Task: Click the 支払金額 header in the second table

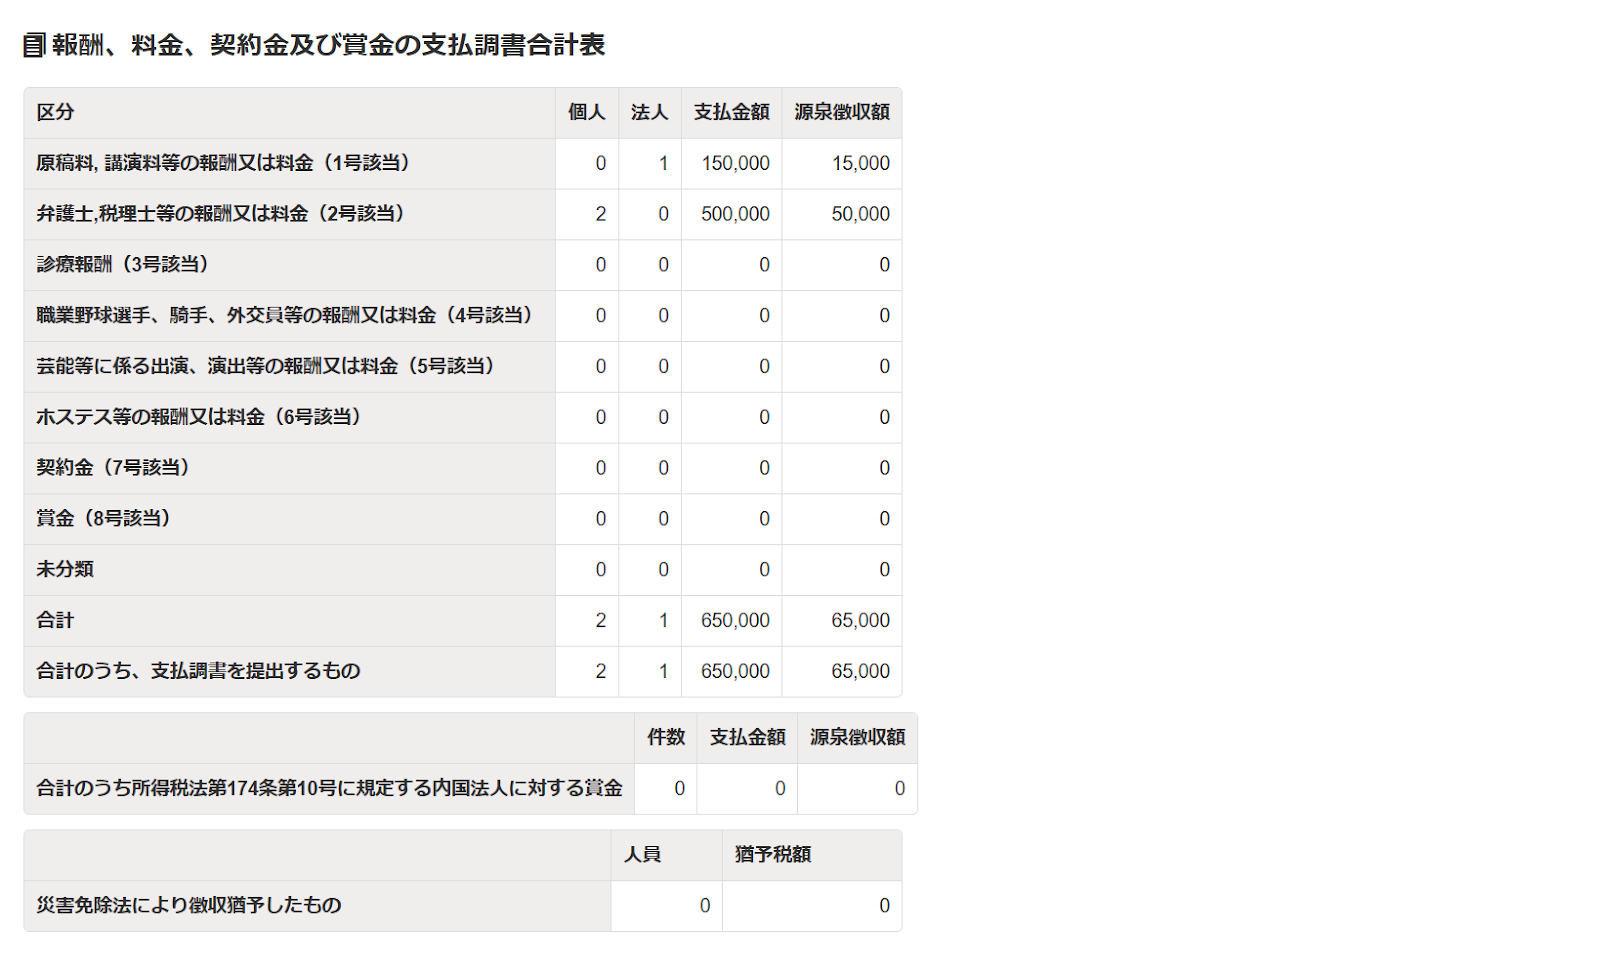Action: (747, 738)
